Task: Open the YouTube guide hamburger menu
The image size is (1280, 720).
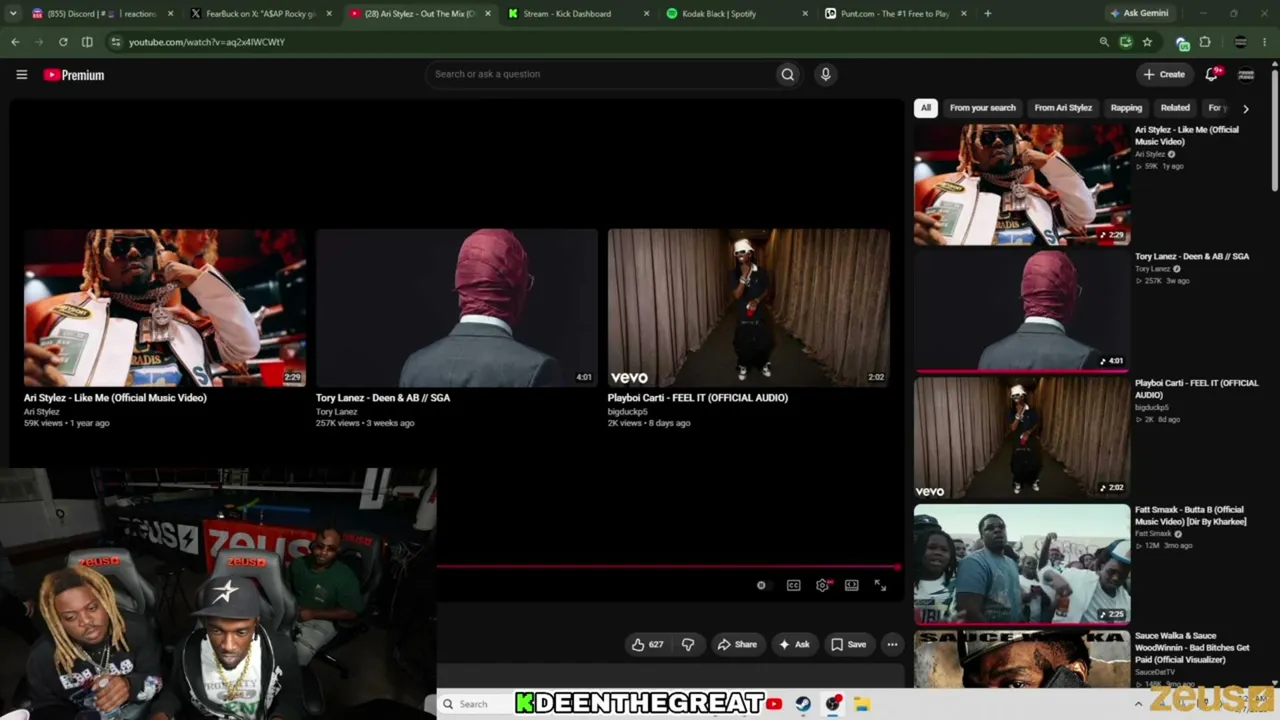Action: point(21,74)
